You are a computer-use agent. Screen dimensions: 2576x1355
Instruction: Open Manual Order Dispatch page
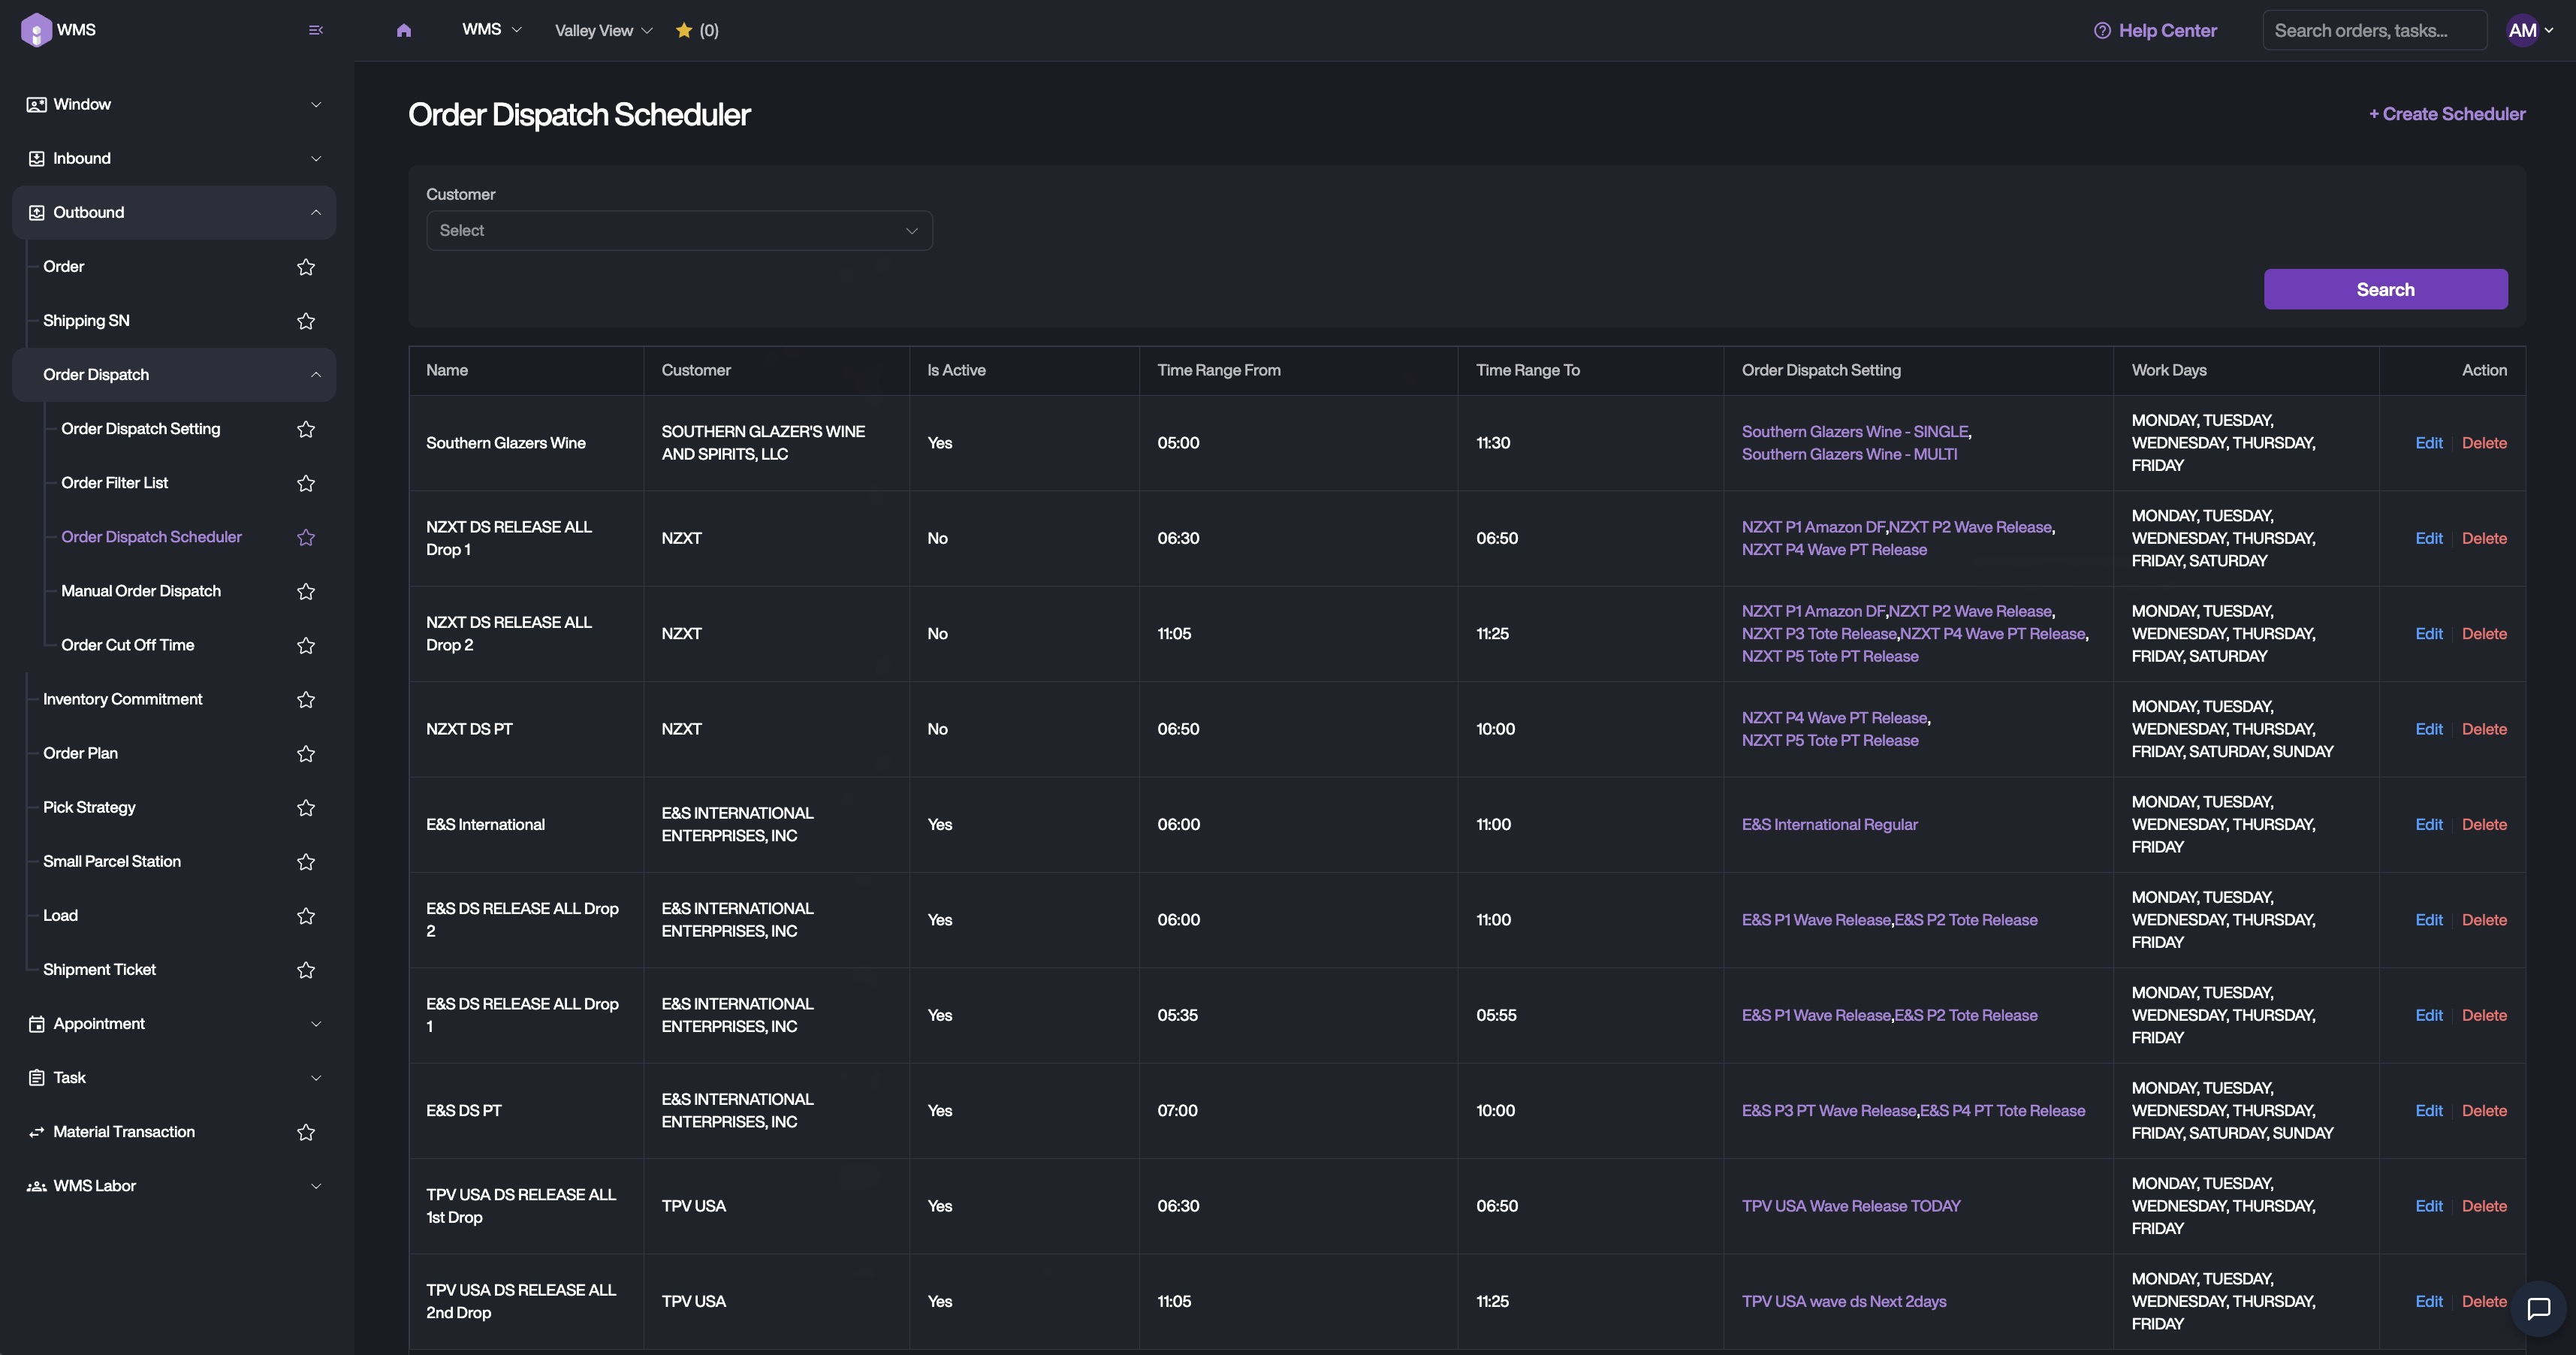point(140,590)
